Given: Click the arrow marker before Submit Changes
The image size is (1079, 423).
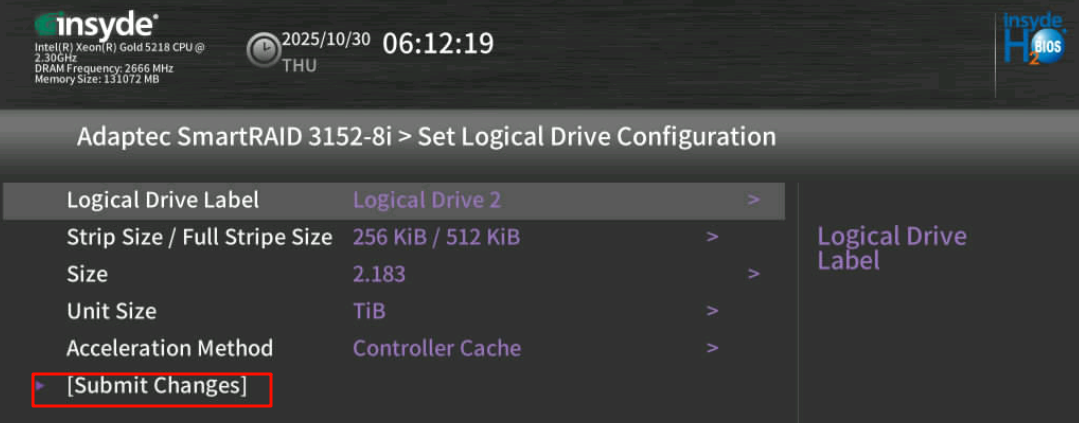Looking at the screenshot, I should [40, 384].
